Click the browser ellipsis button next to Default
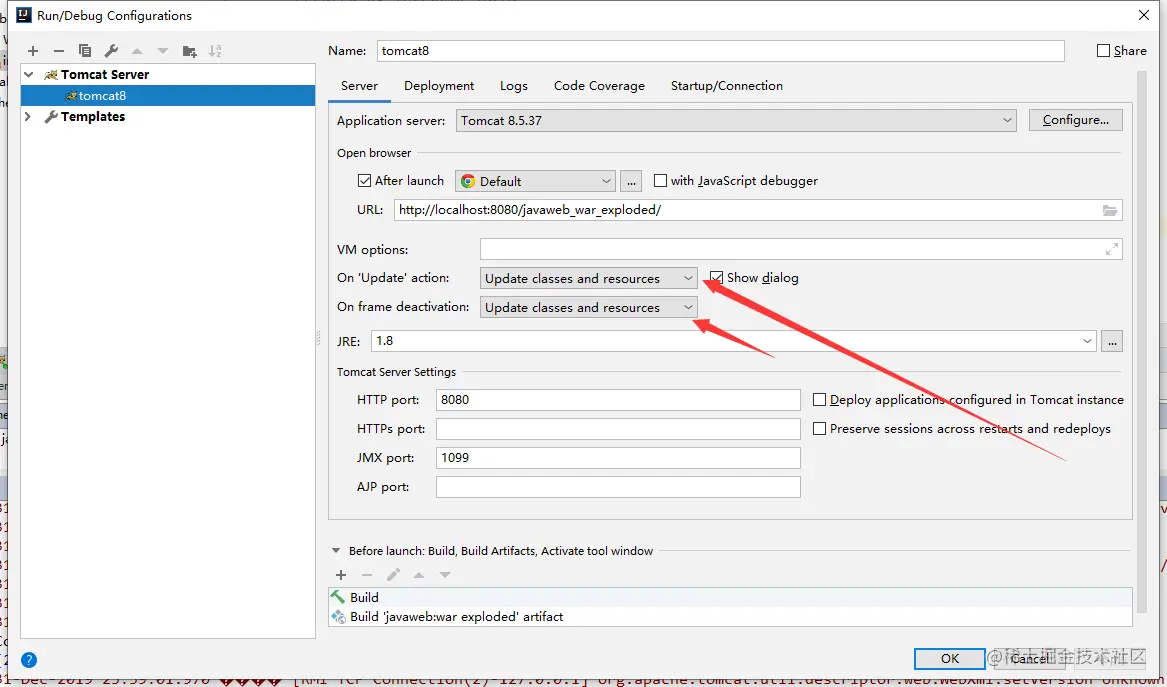 [631, 181]
